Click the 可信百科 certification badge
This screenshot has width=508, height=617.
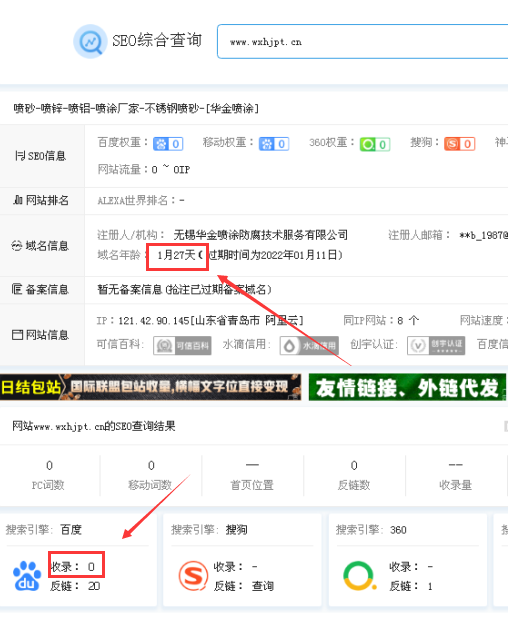pos(182,345)
